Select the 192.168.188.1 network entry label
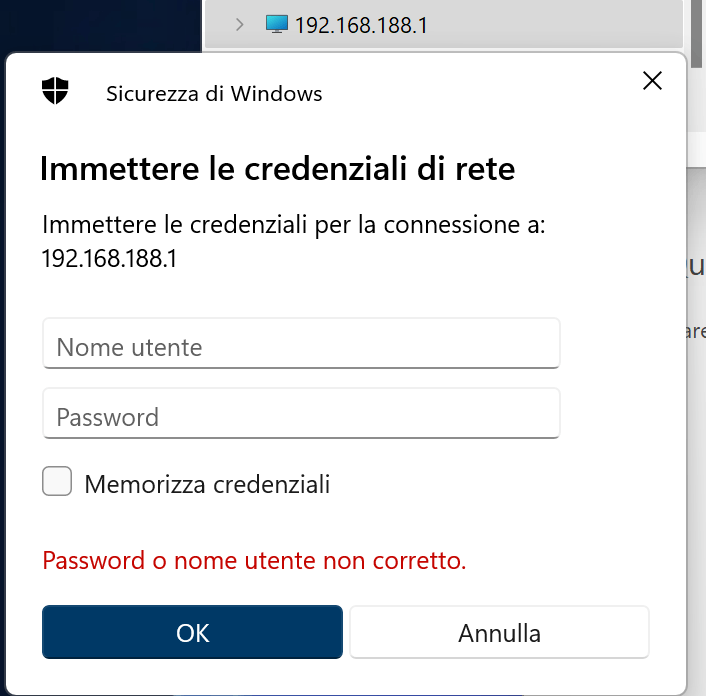This screenshot has width=706, height=696. pyautogui.click(x=361, y=25)
